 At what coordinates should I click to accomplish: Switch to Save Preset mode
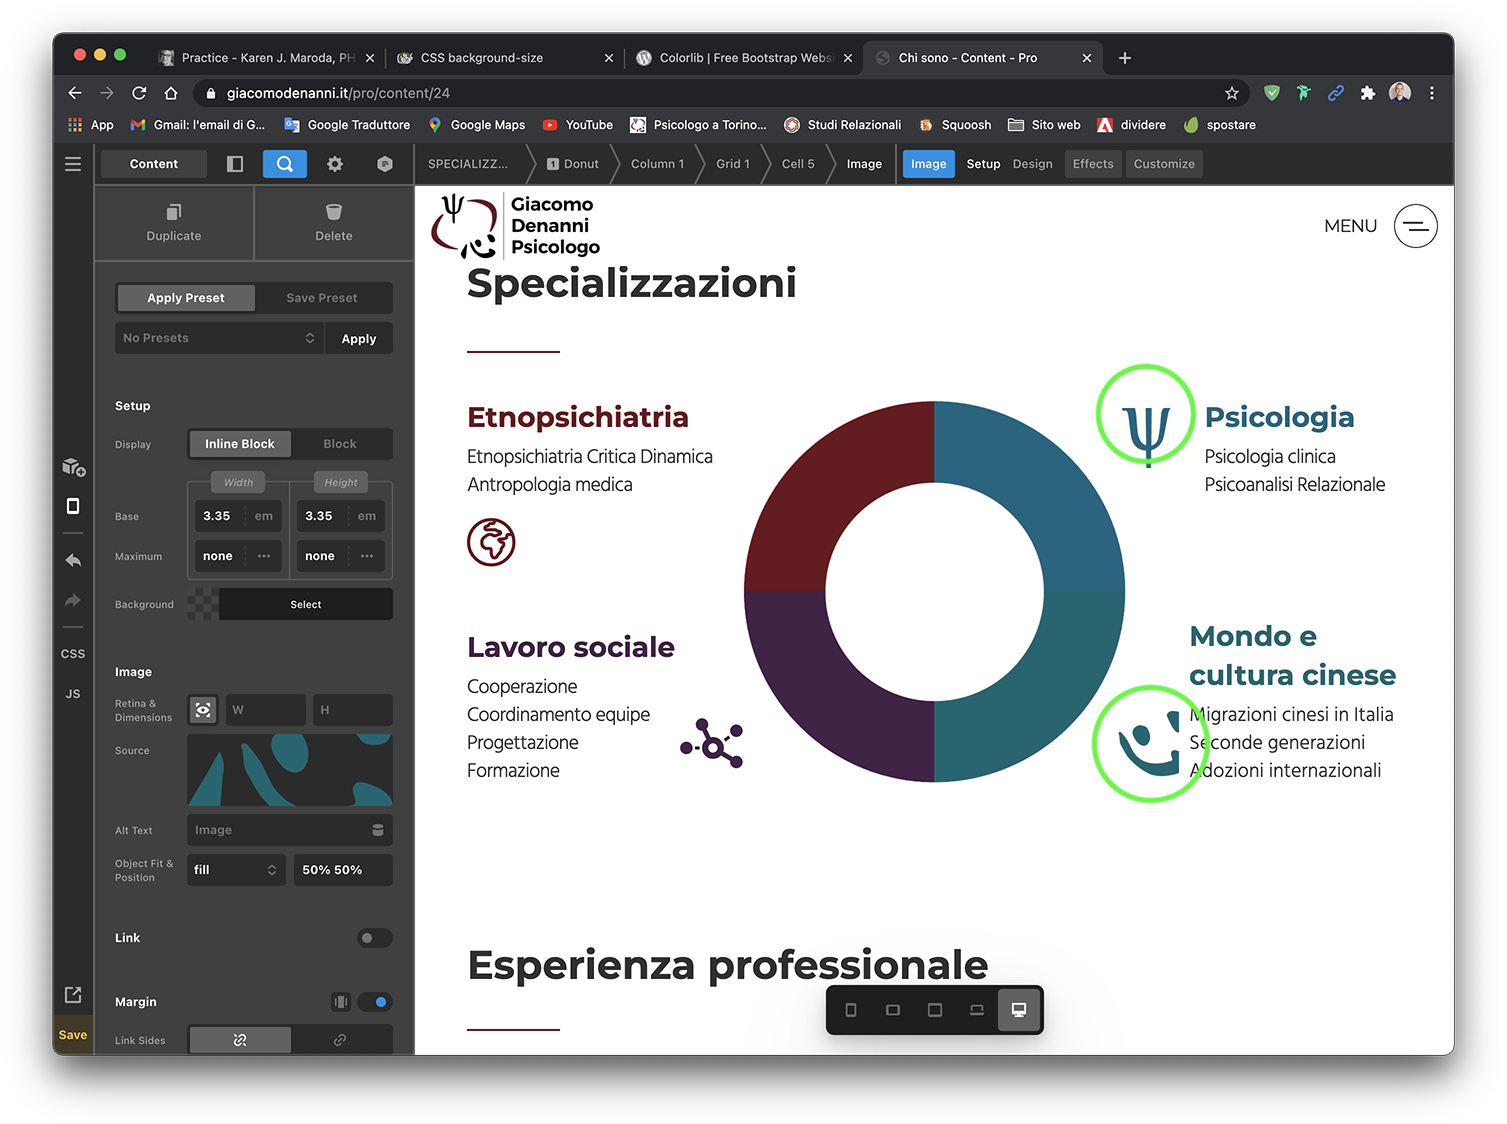[322, 298]
